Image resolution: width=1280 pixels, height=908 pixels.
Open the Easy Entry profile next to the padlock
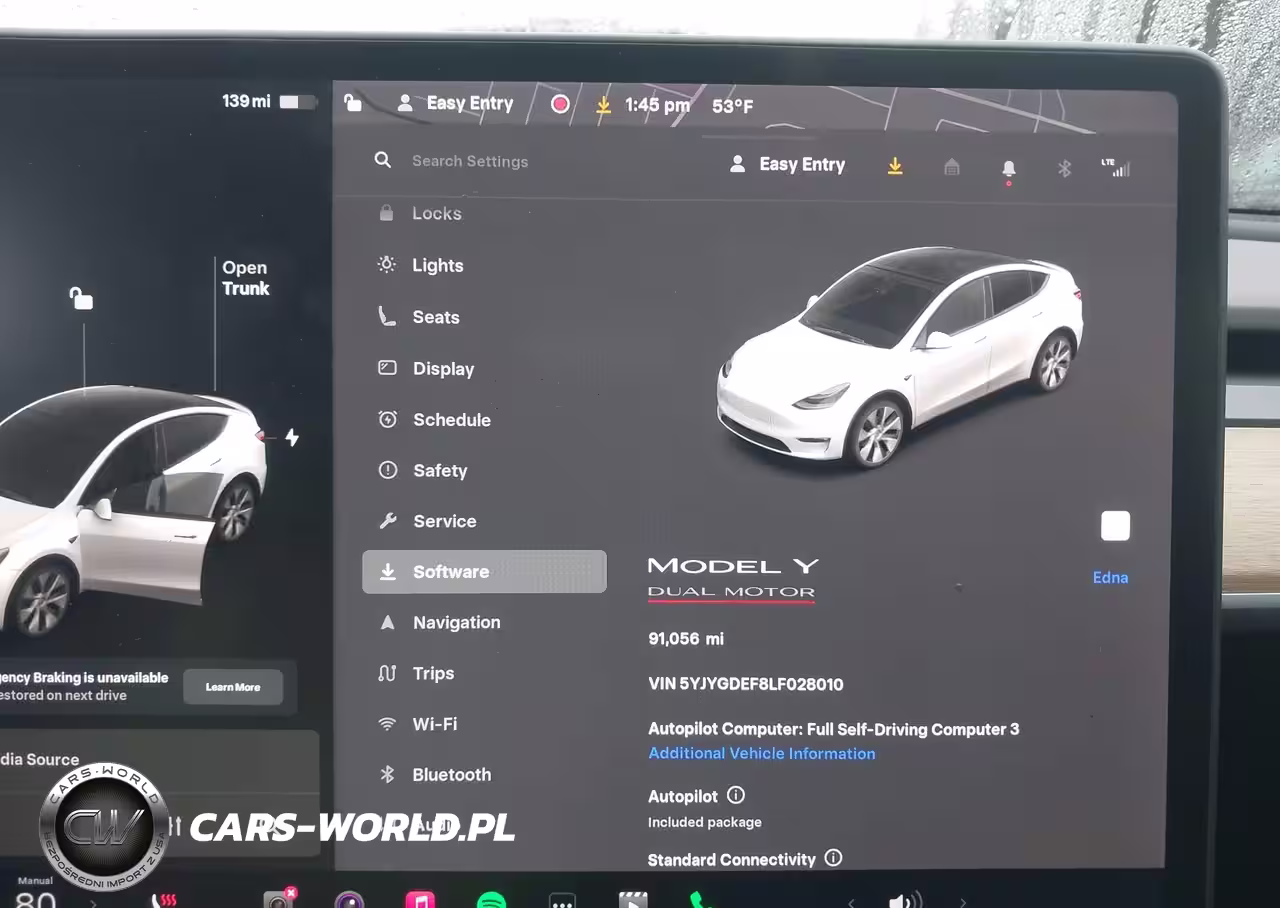click(x=456, y=103)
